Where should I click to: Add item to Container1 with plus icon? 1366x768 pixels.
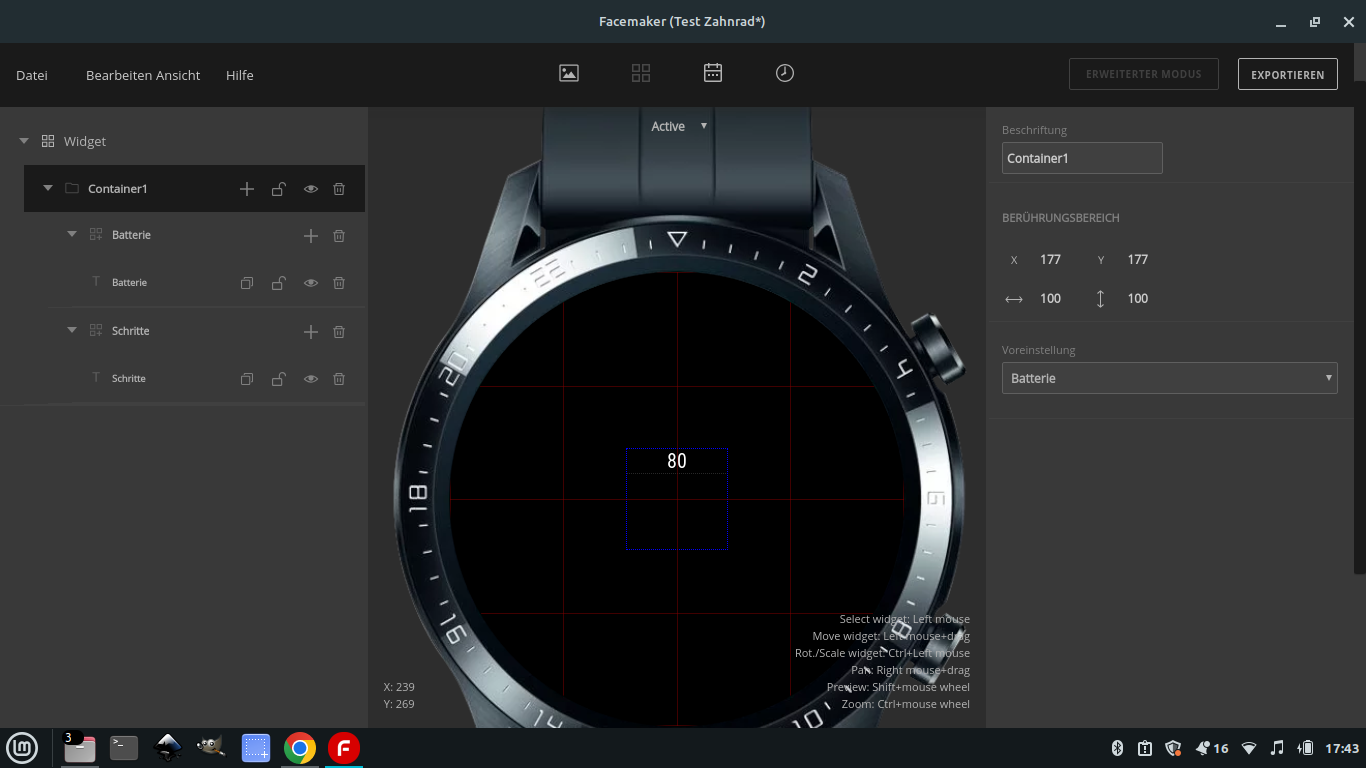pos(247,189)
